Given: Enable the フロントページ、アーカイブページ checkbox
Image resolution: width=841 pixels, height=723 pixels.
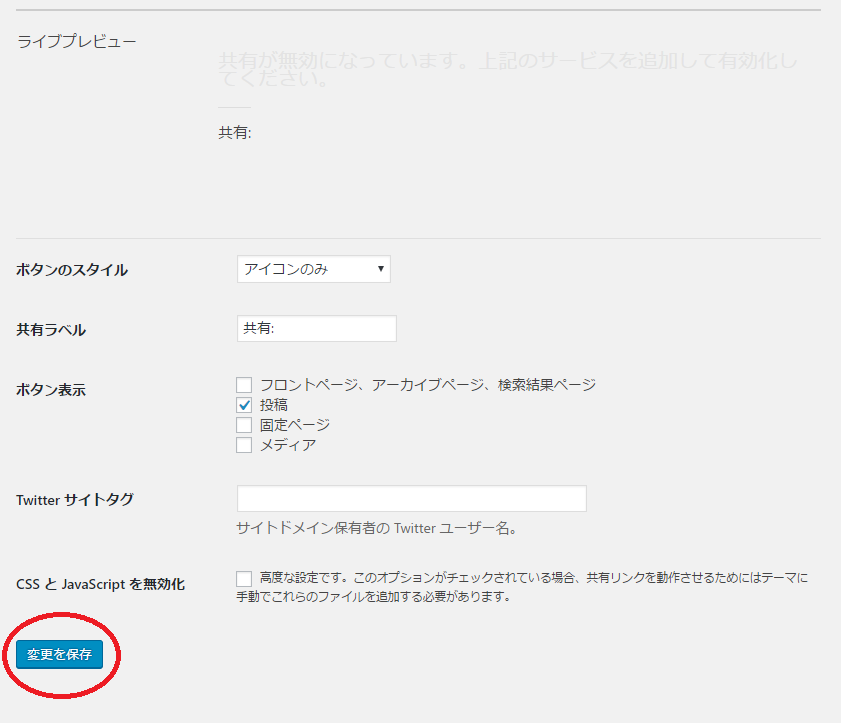Looking at the screenshot, I should pyautogui.click(x=244, y=385).
